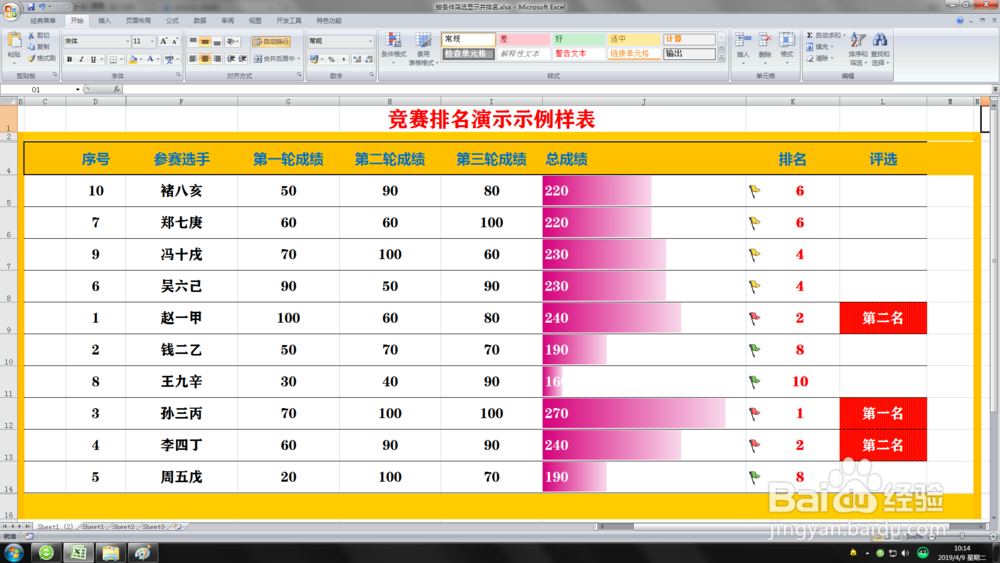Align text to top of cell
This screenshot has width=1000, height=563.
click(193, 41)
